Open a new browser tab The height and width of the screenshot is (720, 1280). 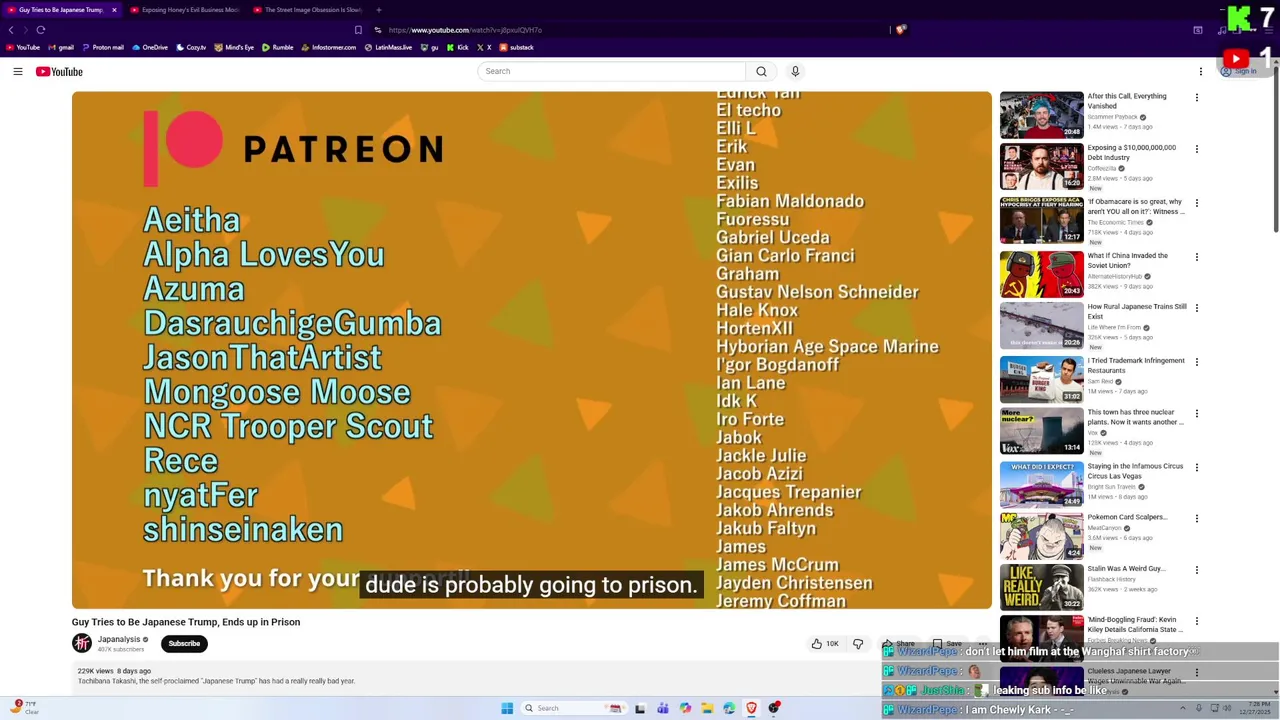378,10
